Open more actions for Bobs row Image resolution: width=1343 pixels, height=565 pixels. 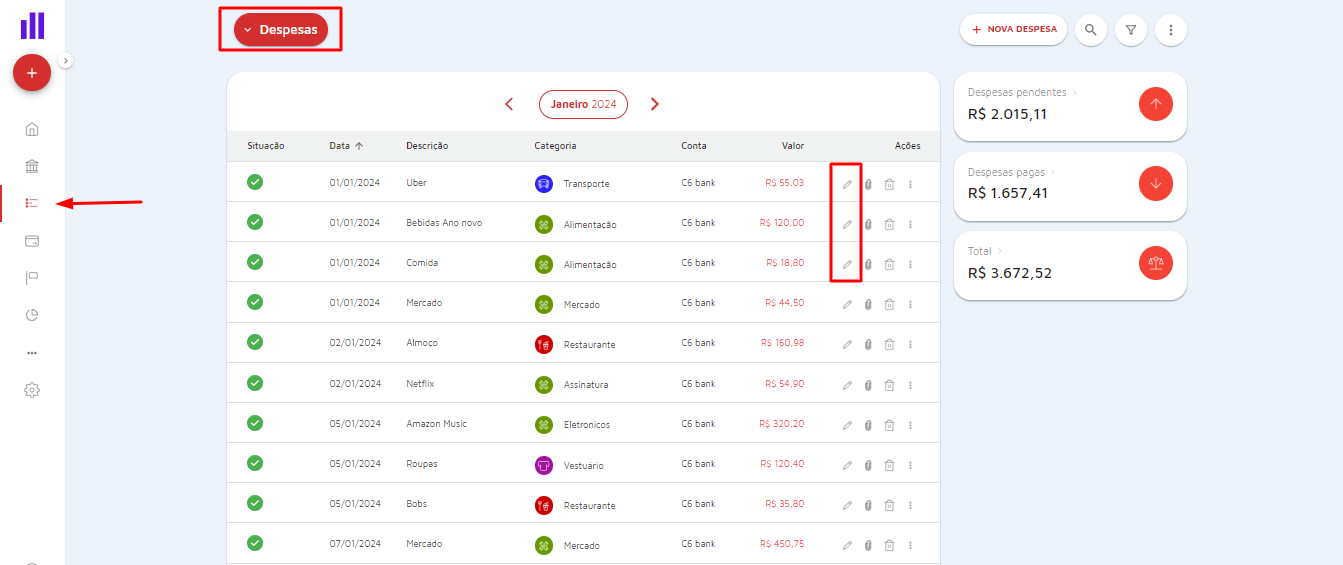910,505
